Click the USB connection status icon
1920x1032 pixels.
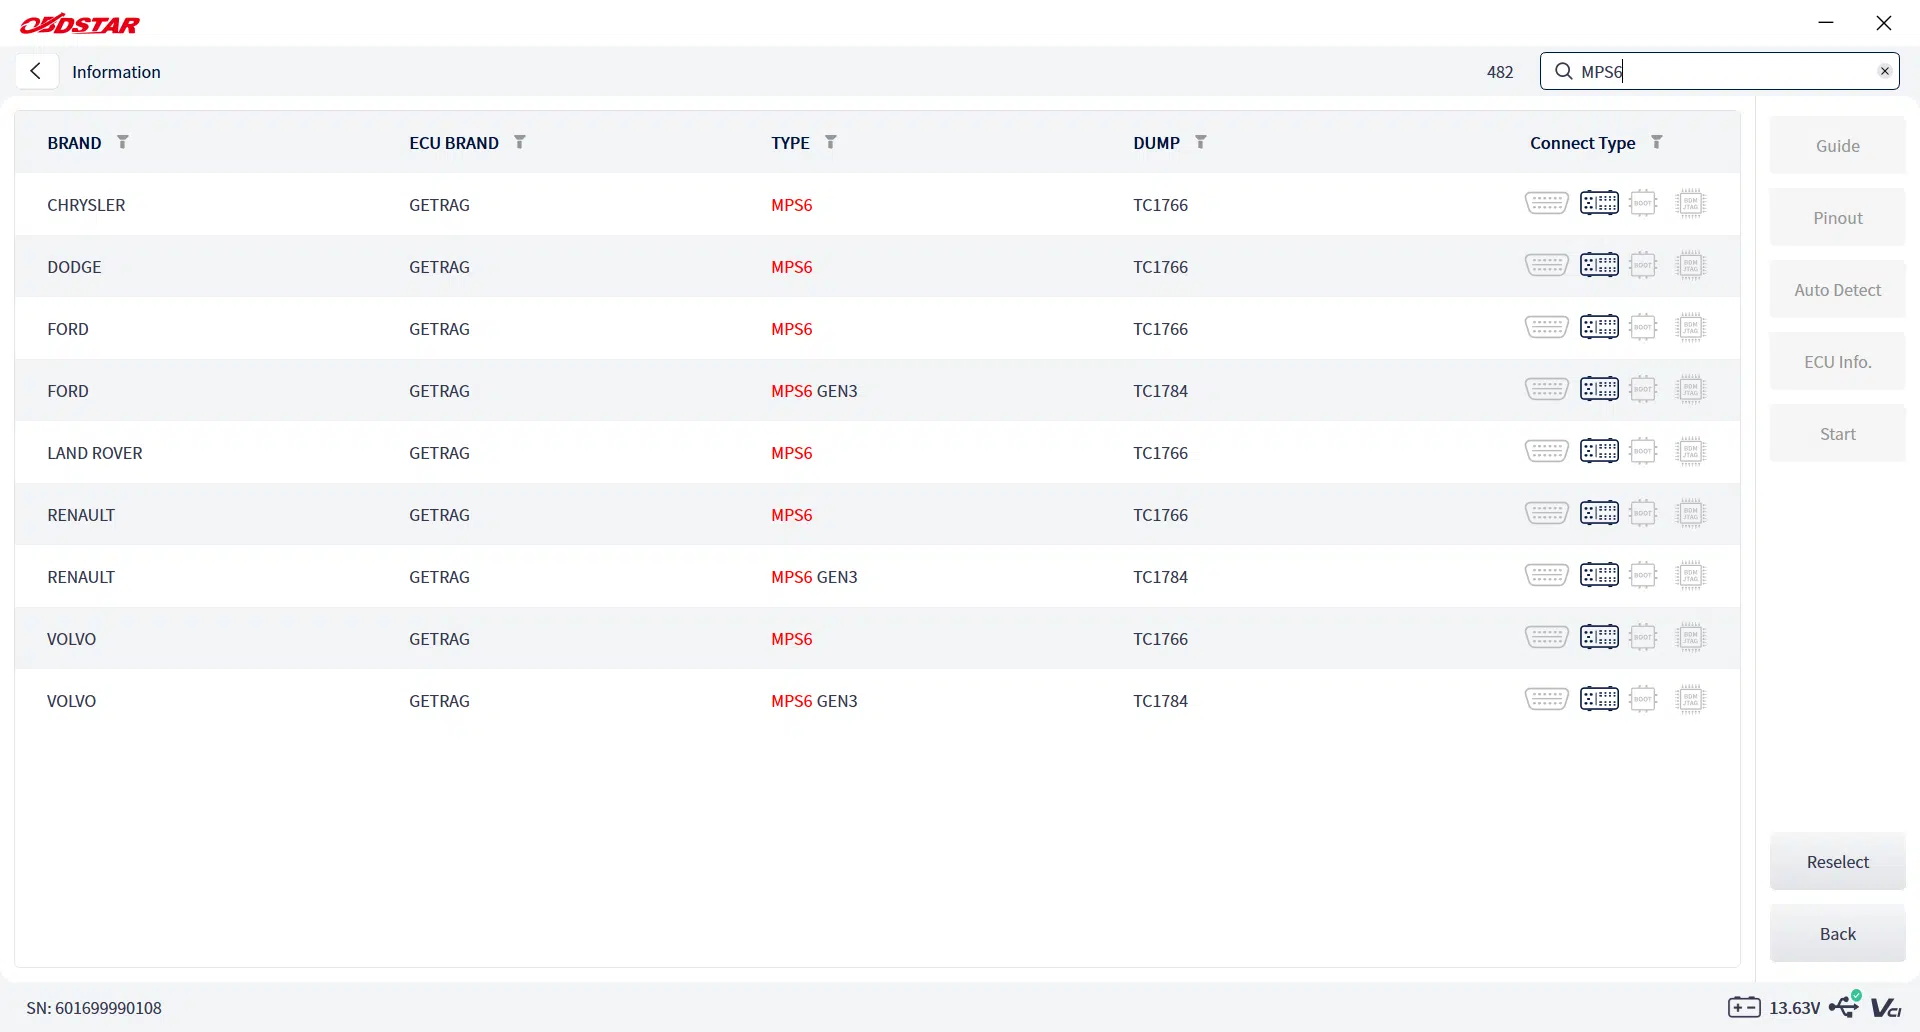pos(1845,1005)
